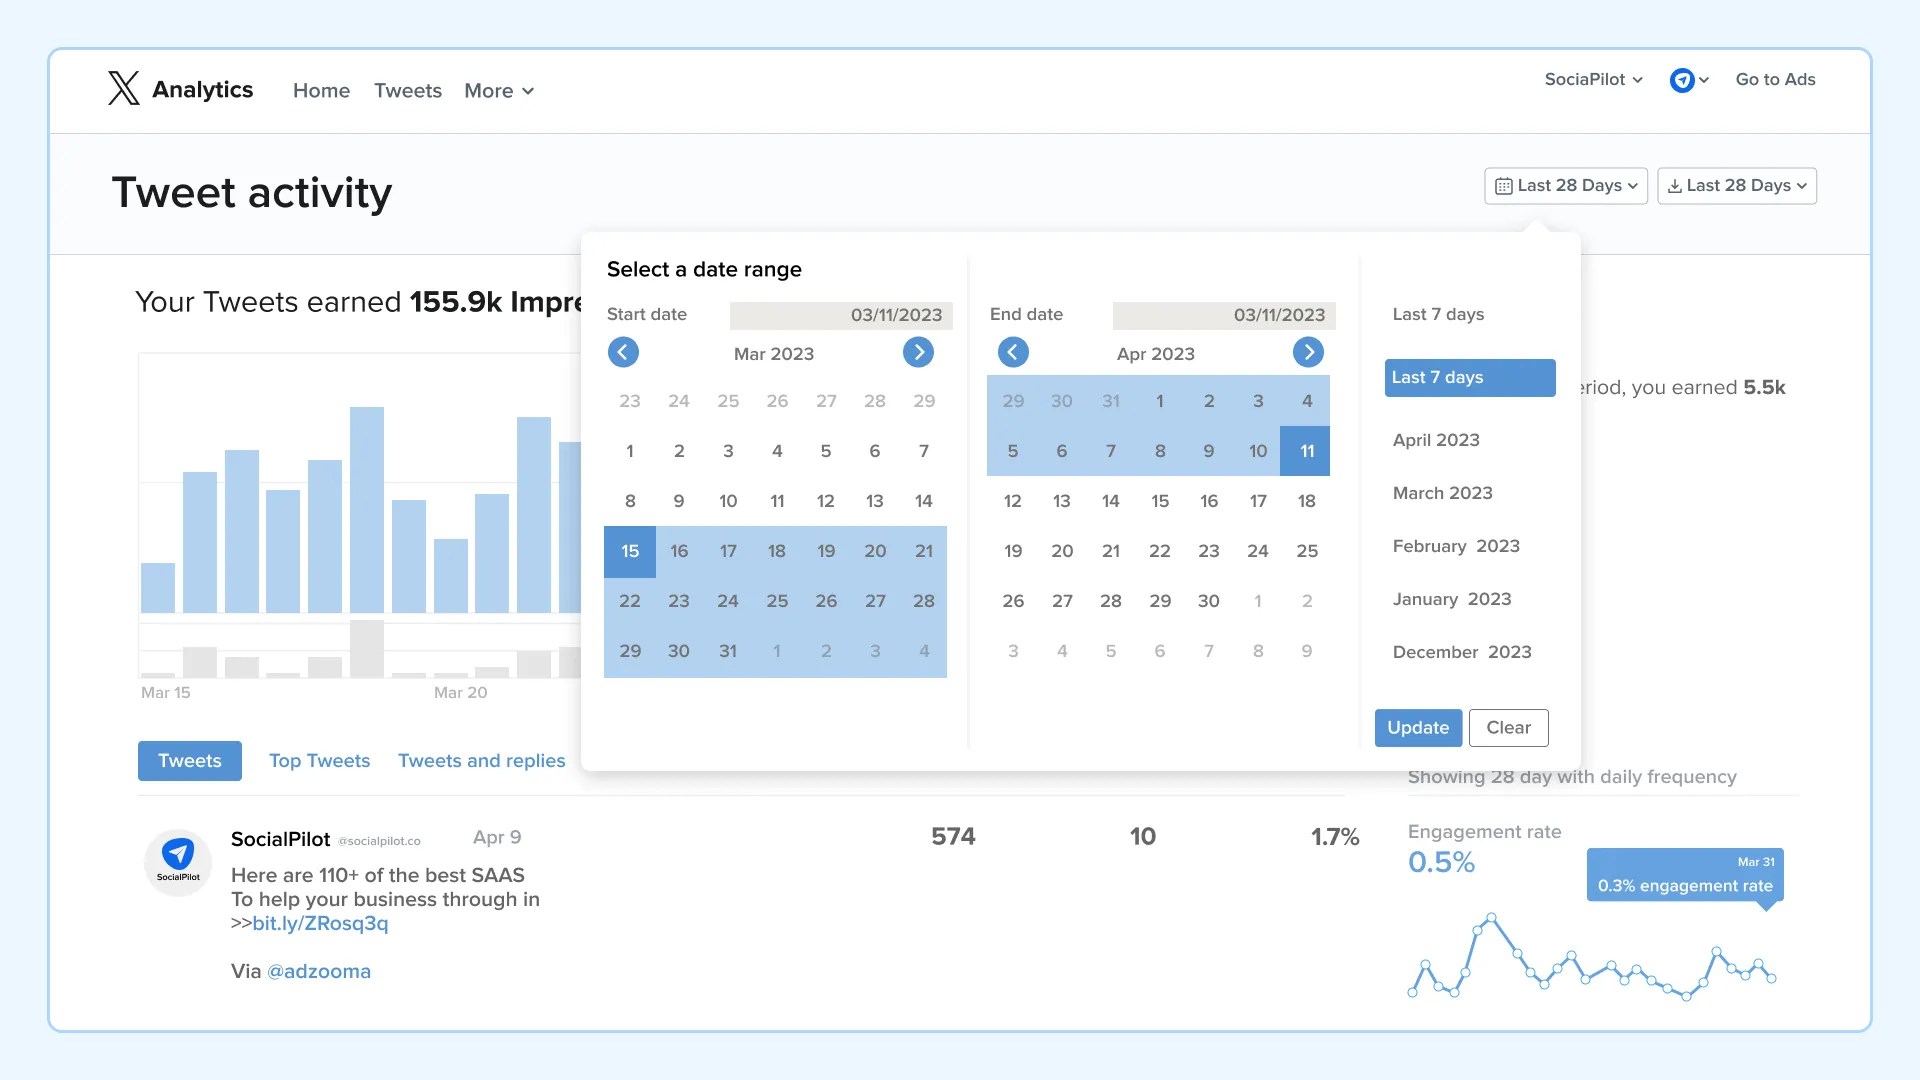Go to previous month in start calendar
1920x1080 pixels.
coord(623,352)
